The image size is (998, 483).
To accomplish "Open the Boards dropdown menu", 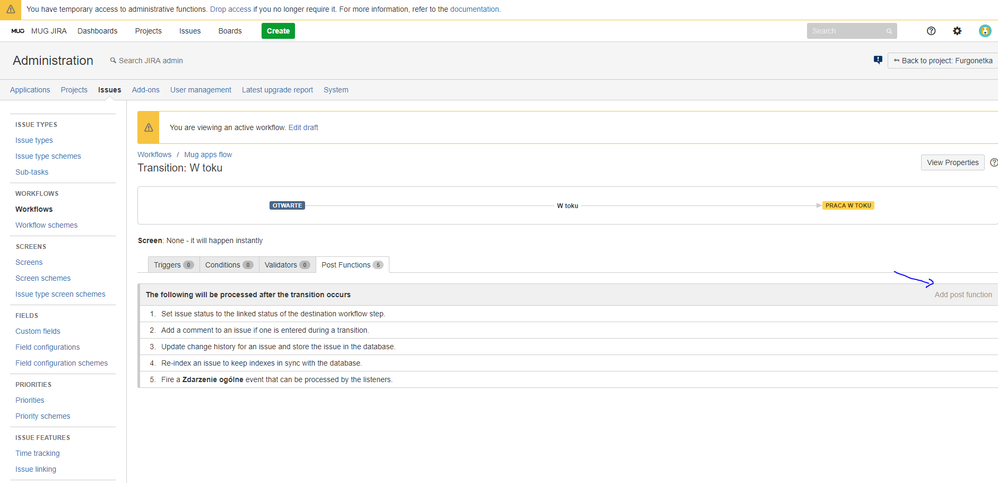I will coord(230,31).
